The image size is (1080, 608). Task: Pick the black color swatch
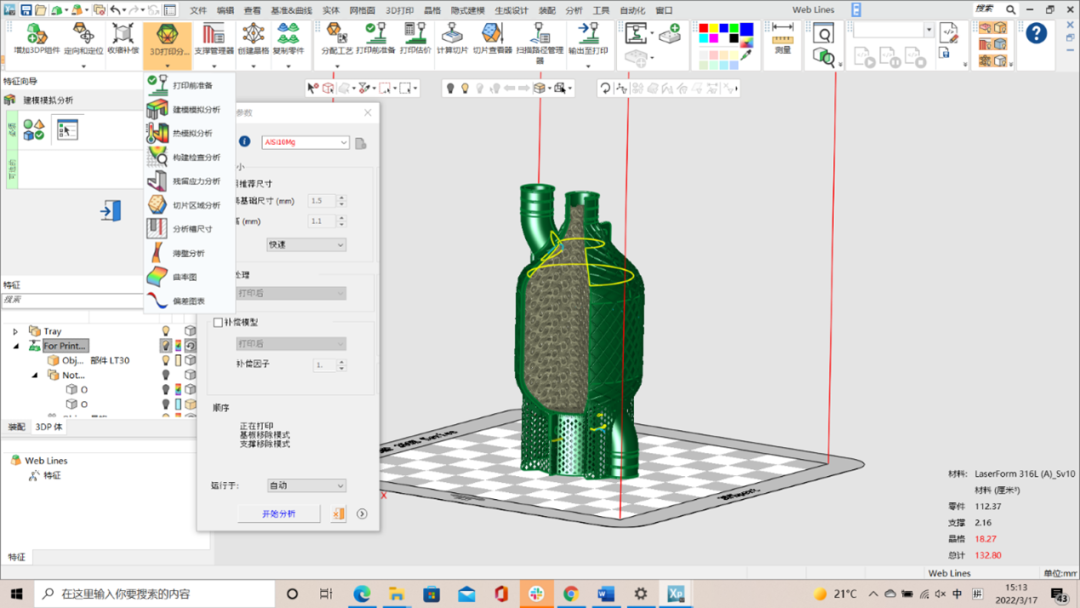(x=734, y=39)
